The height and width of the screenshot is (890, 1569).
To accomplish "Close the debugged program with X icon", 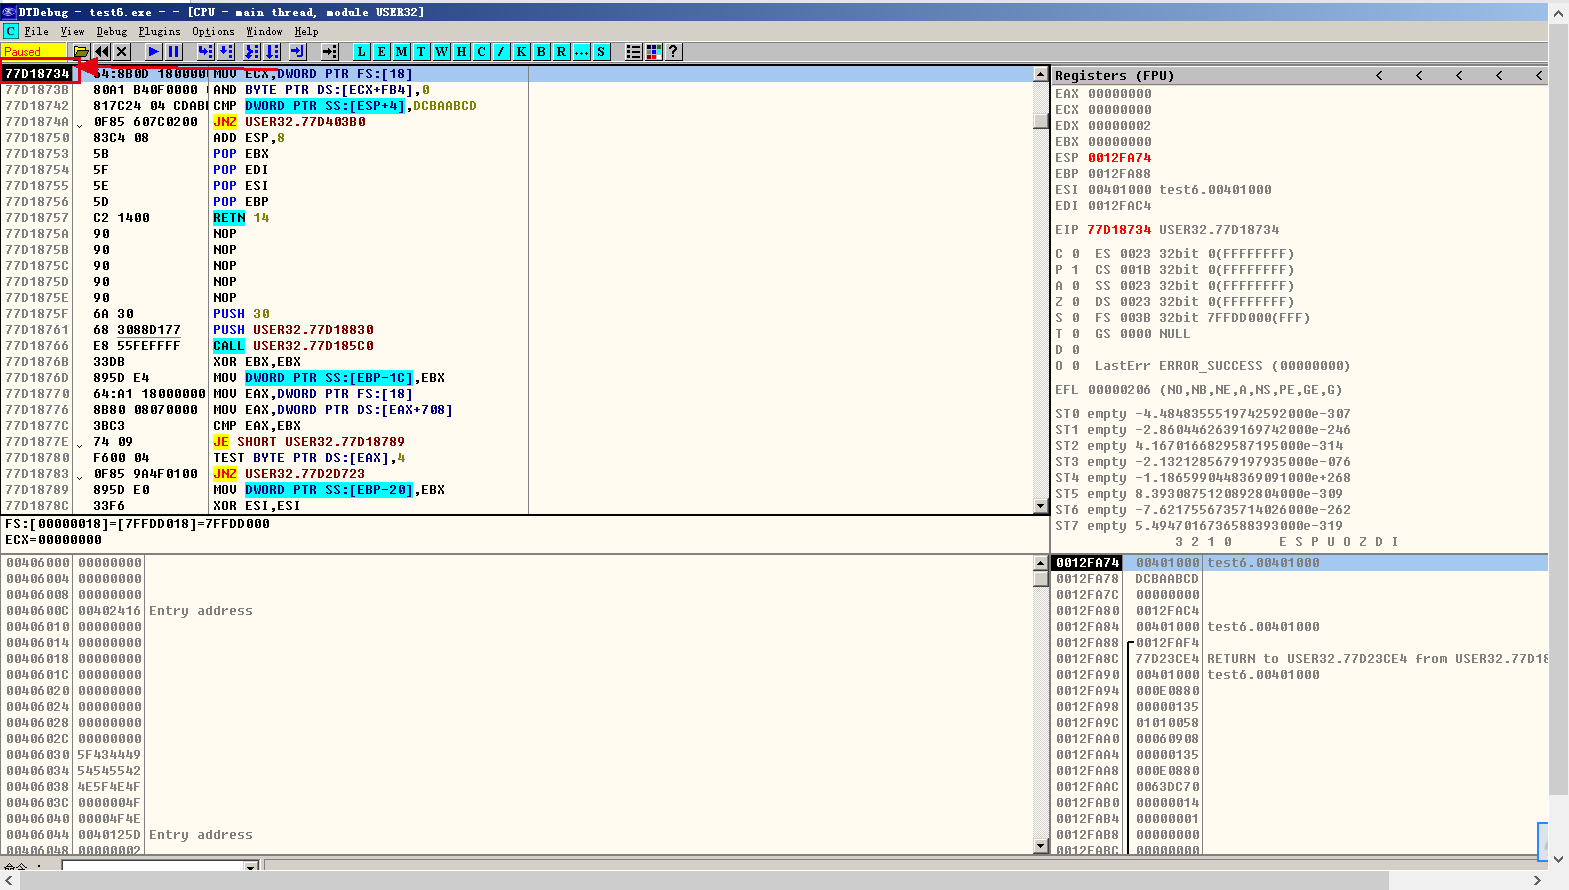I will (121, 52).
